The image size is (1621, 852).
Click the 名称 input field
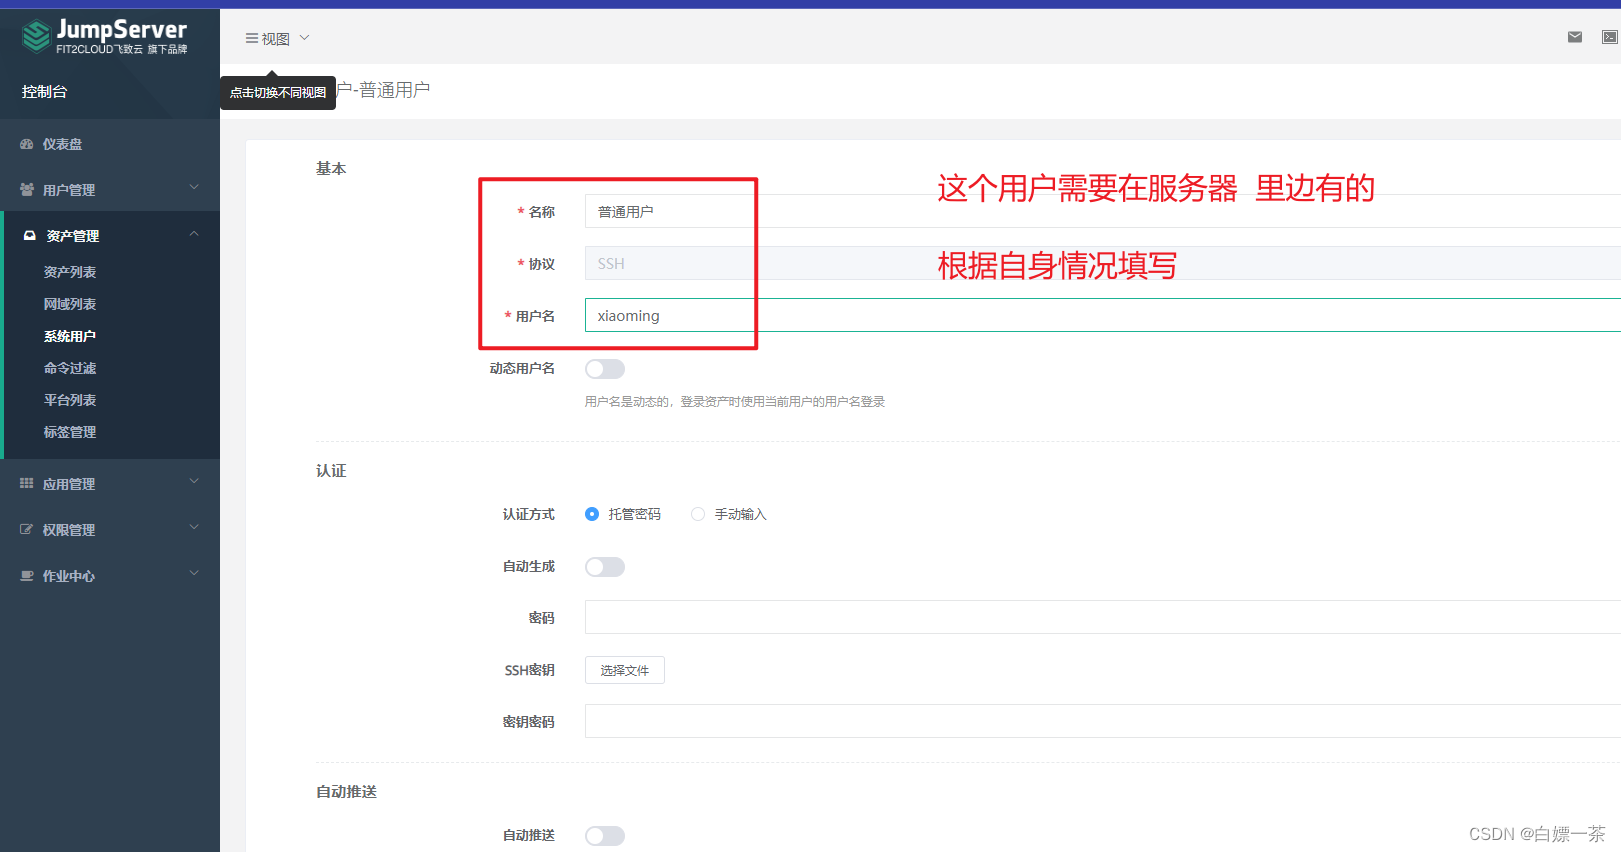pos(1102,211)
